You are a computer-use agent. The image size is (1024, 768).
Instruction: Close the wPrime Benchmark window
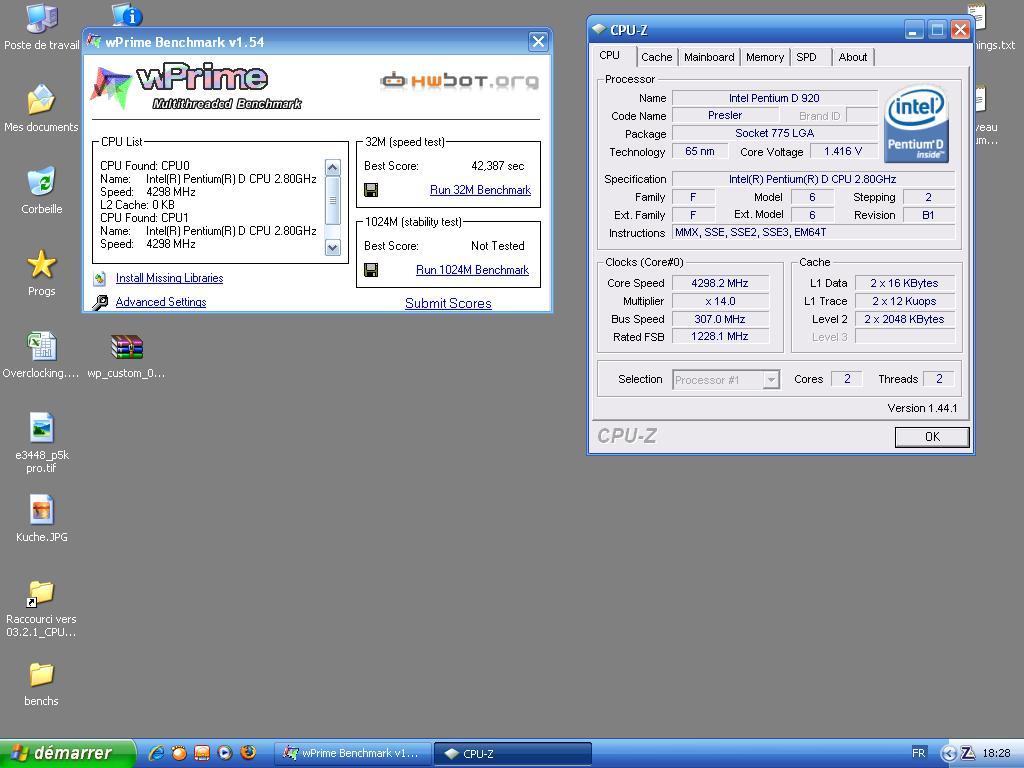point(538,42)
